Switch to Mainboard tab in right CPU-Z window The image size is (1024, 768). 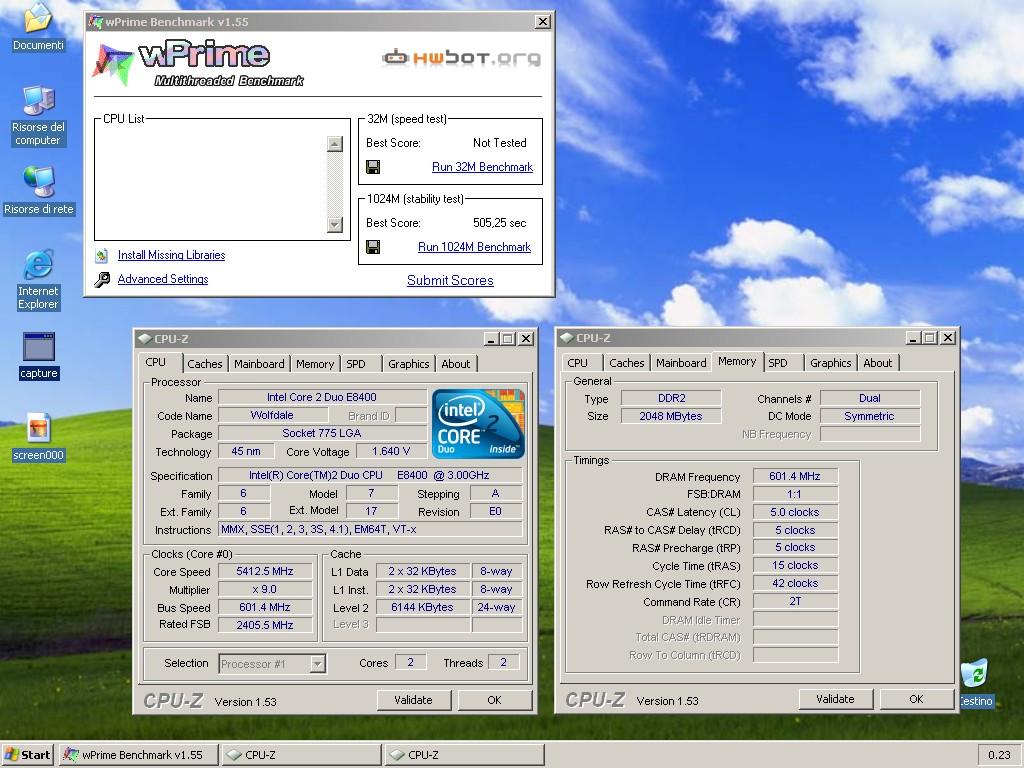click(x=680, y=362)
